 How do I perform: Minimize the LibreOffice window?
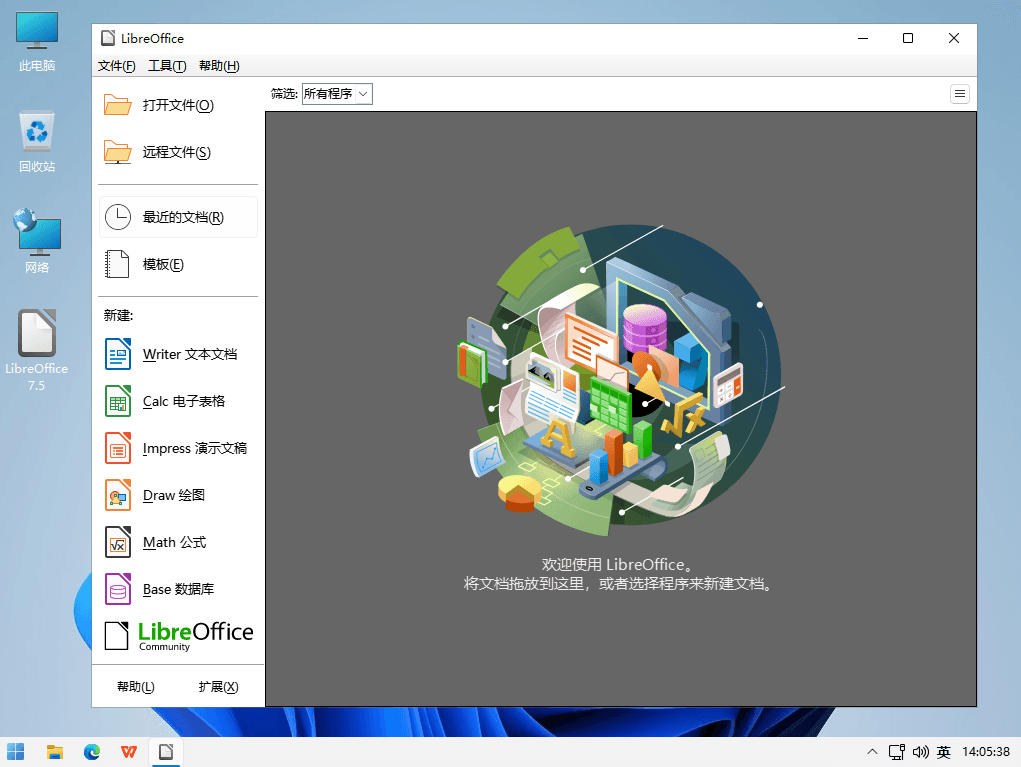[863, 38]
